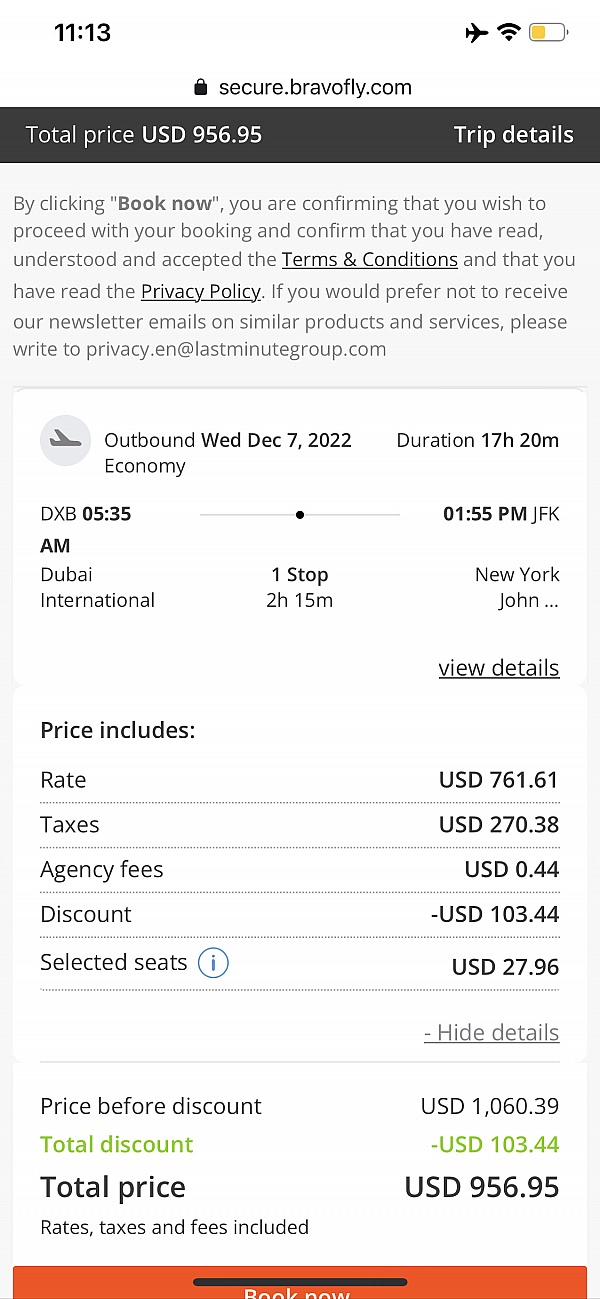Tap the stop dot on flight route
The height and width of the screenshot is (1299, 600).
pos(300,515)
